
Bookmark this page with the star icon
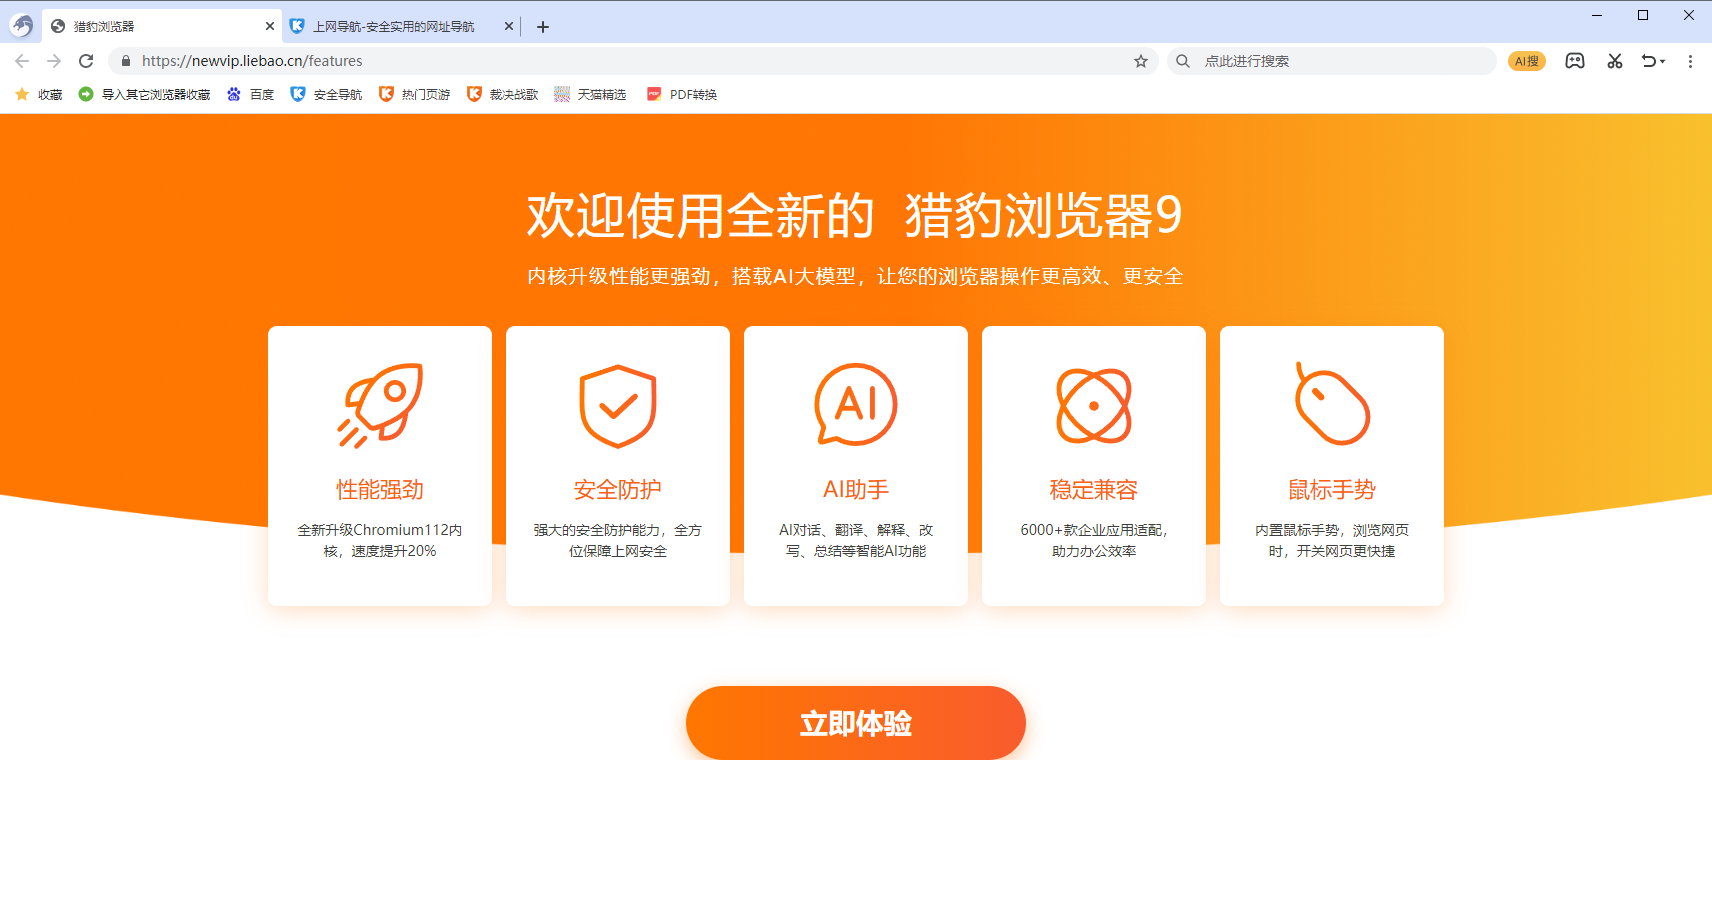coord(1140,61)
